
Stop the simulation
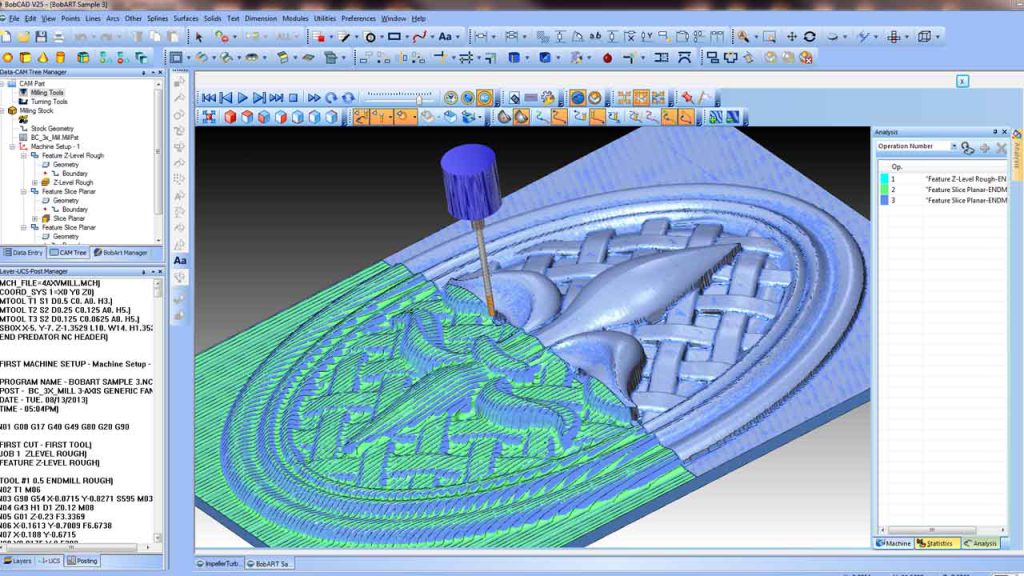[293, 98]
